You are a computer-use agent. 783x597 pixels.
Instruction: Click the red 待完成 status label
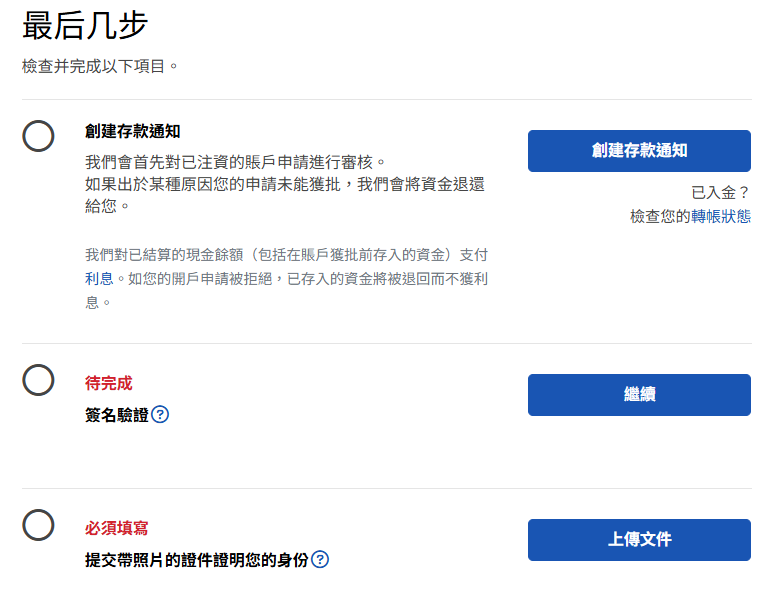(x=108, y=383)
